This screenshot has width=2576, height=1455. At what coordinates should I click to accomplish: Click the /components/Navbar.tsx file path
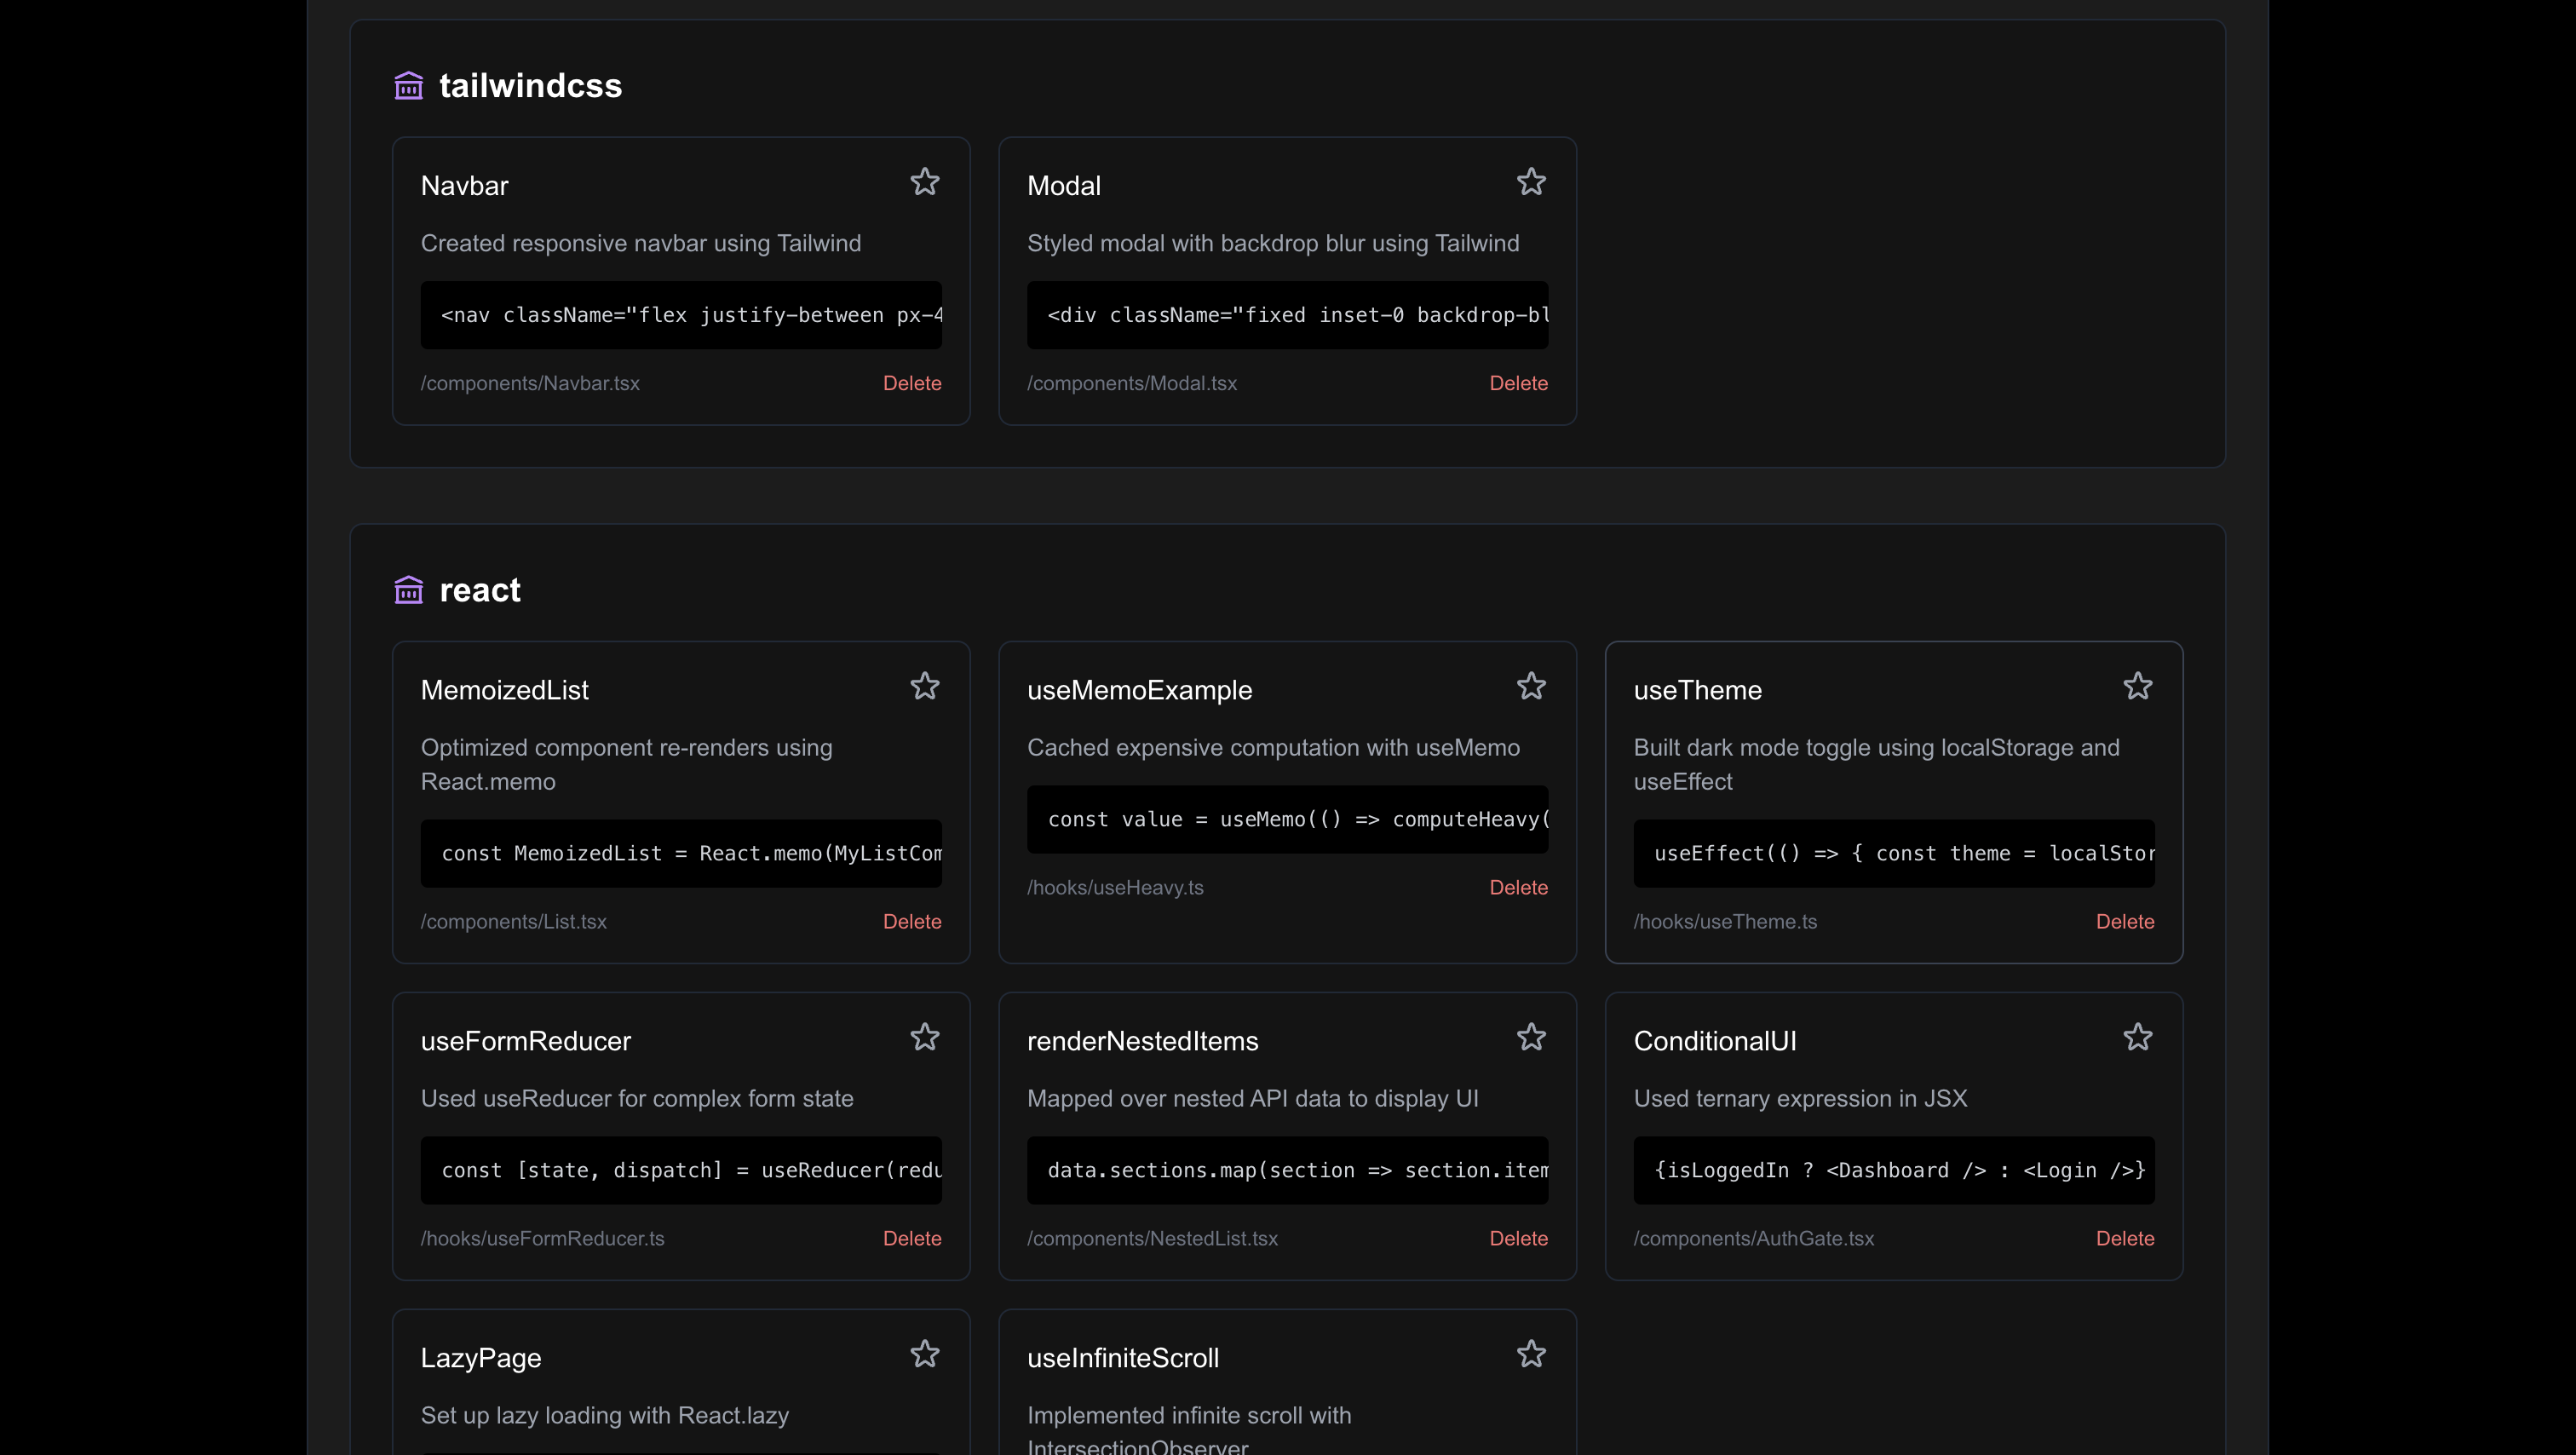(530, 383)
